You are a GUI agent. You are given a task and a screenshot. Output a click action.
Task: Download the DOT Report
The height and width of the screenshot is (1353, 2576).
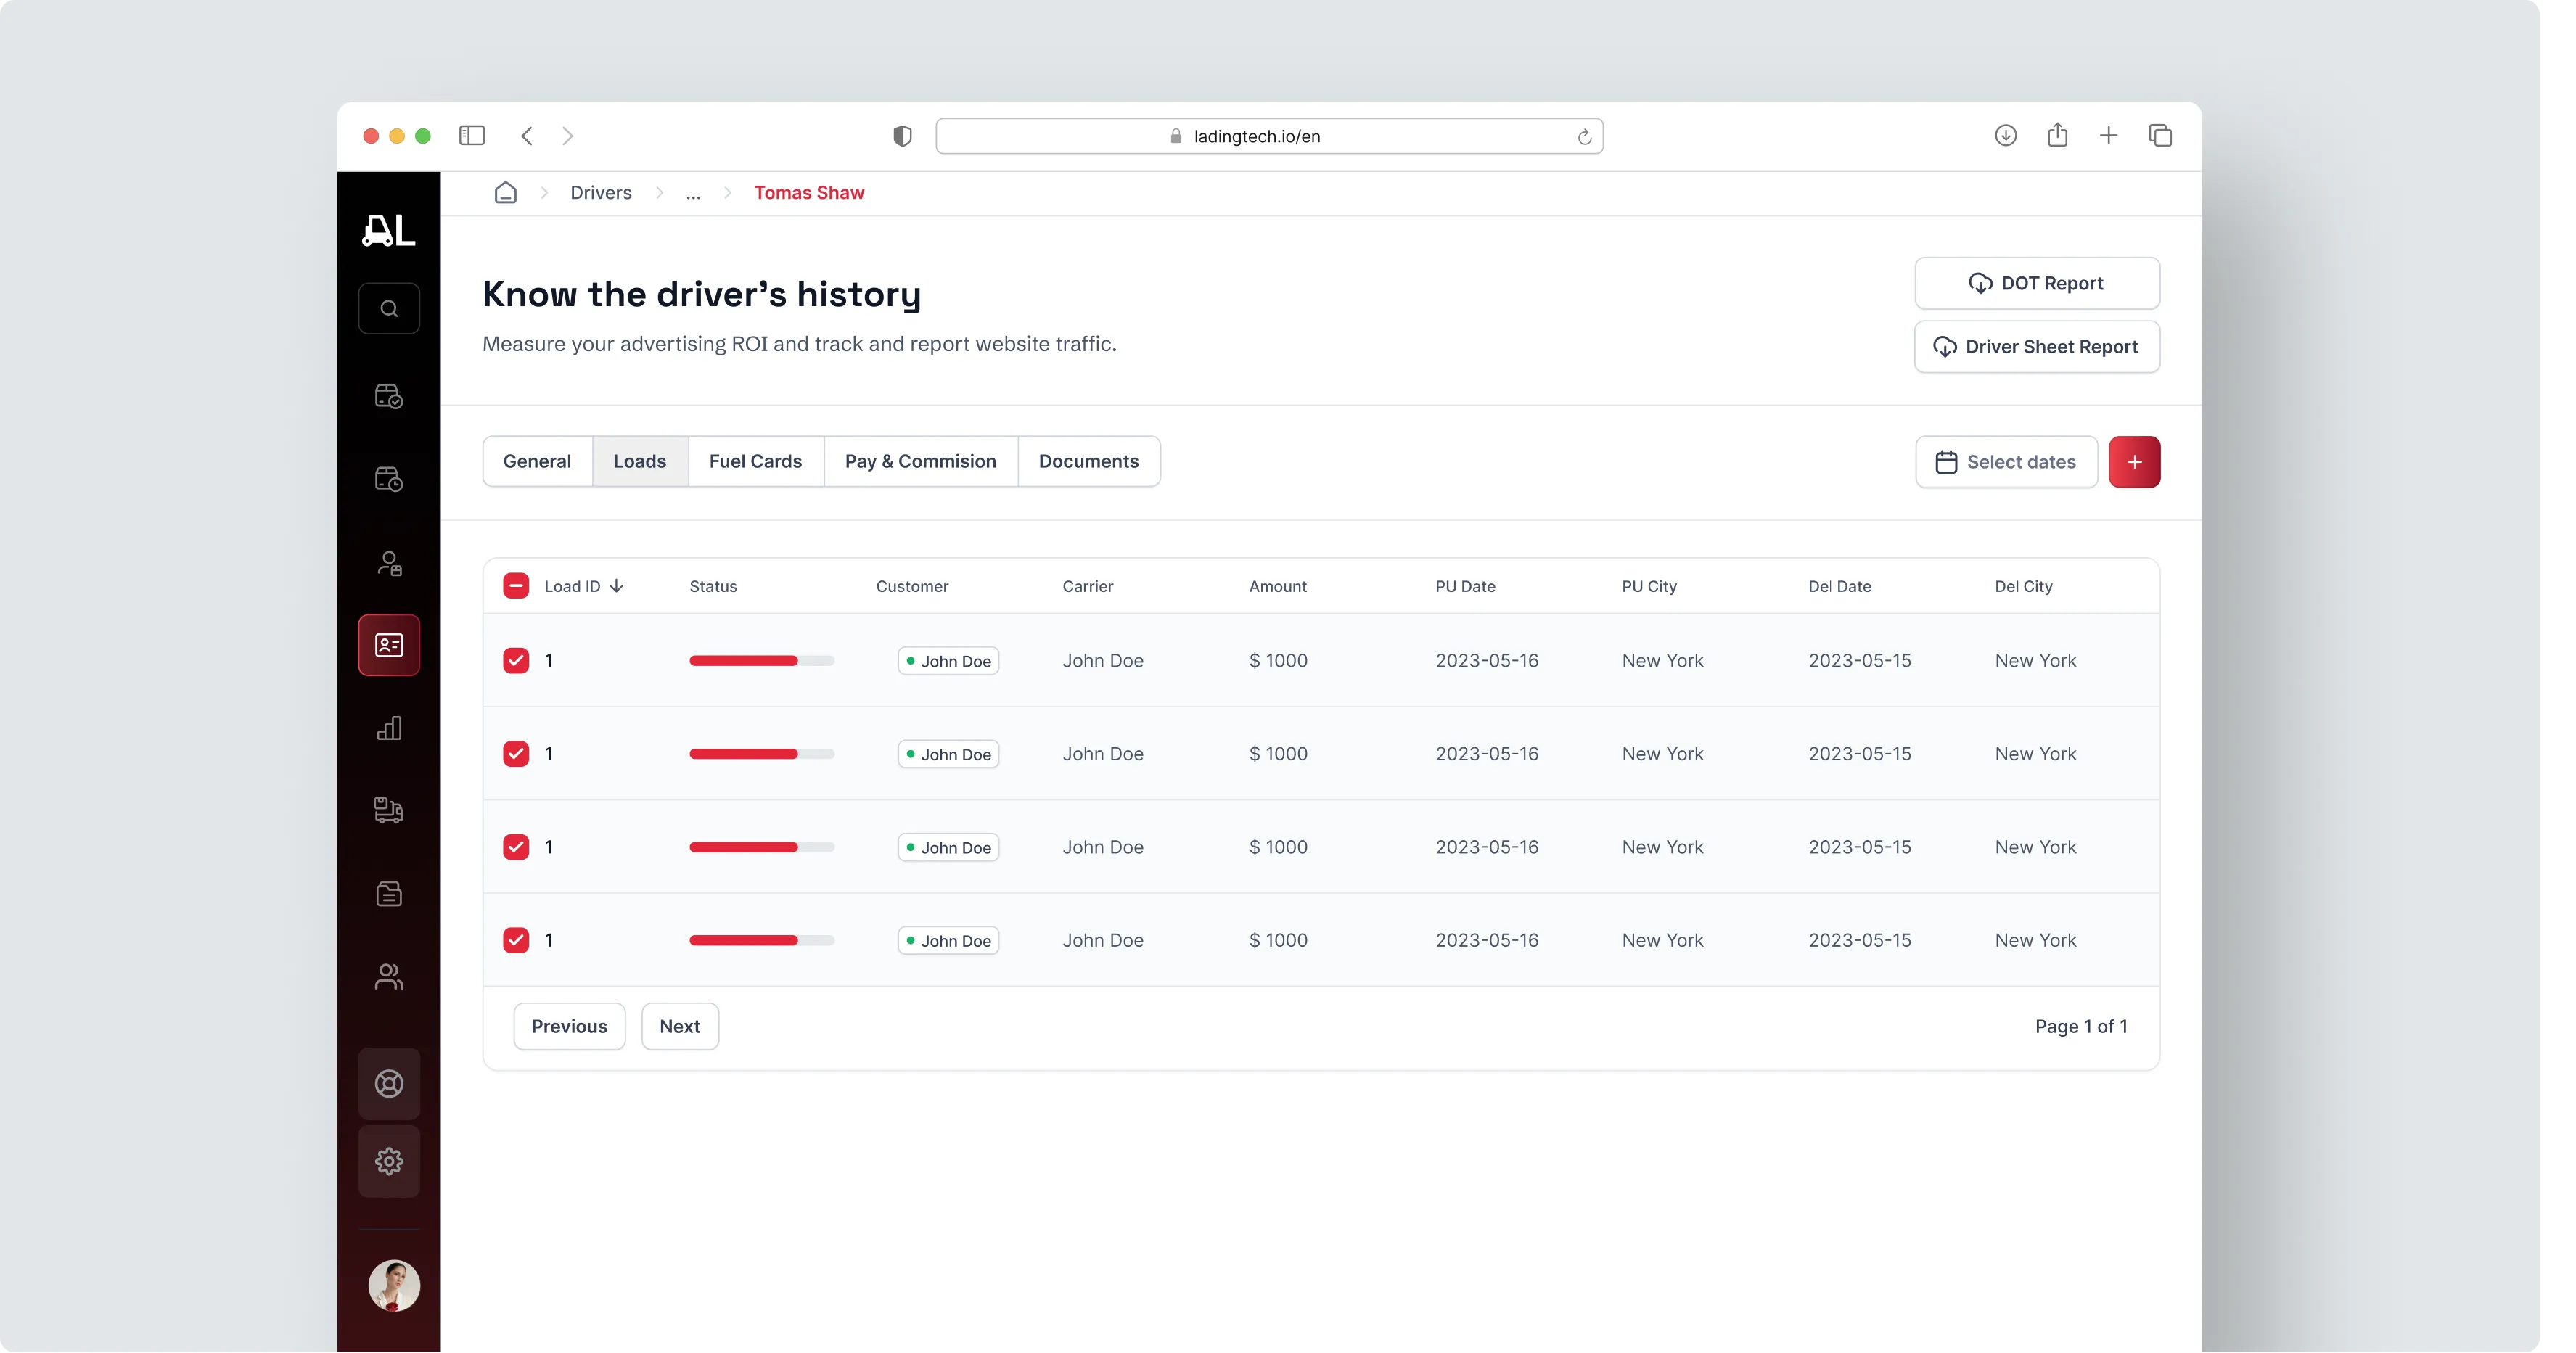click(2036, 283)
